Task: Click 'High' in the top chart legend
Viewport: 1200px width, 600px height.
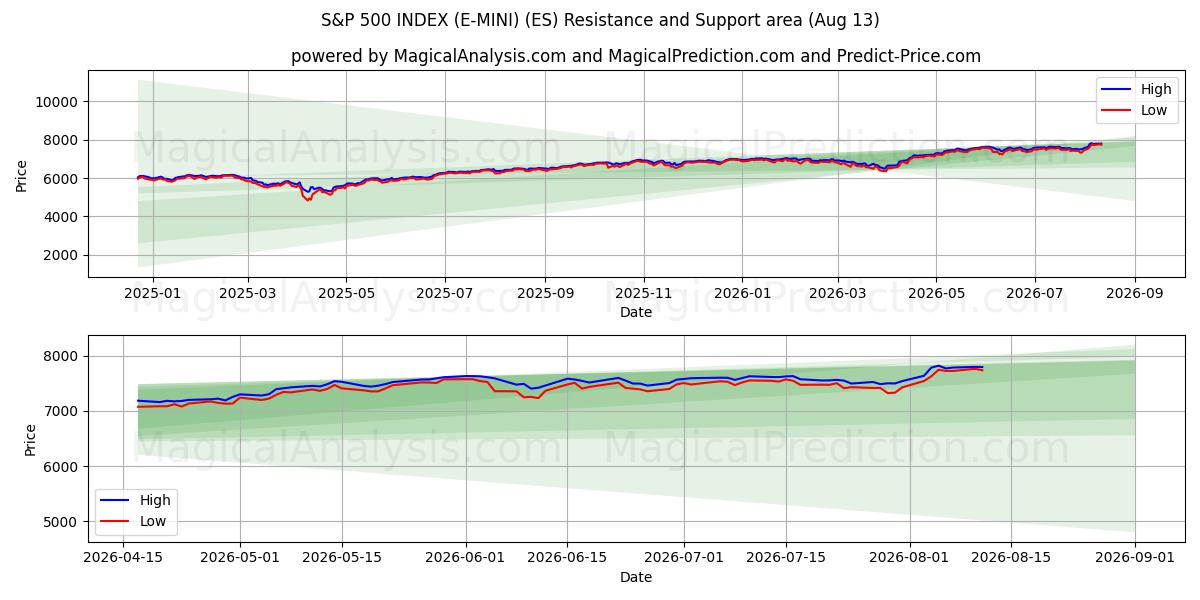Action: click(x=1156, y=89)
